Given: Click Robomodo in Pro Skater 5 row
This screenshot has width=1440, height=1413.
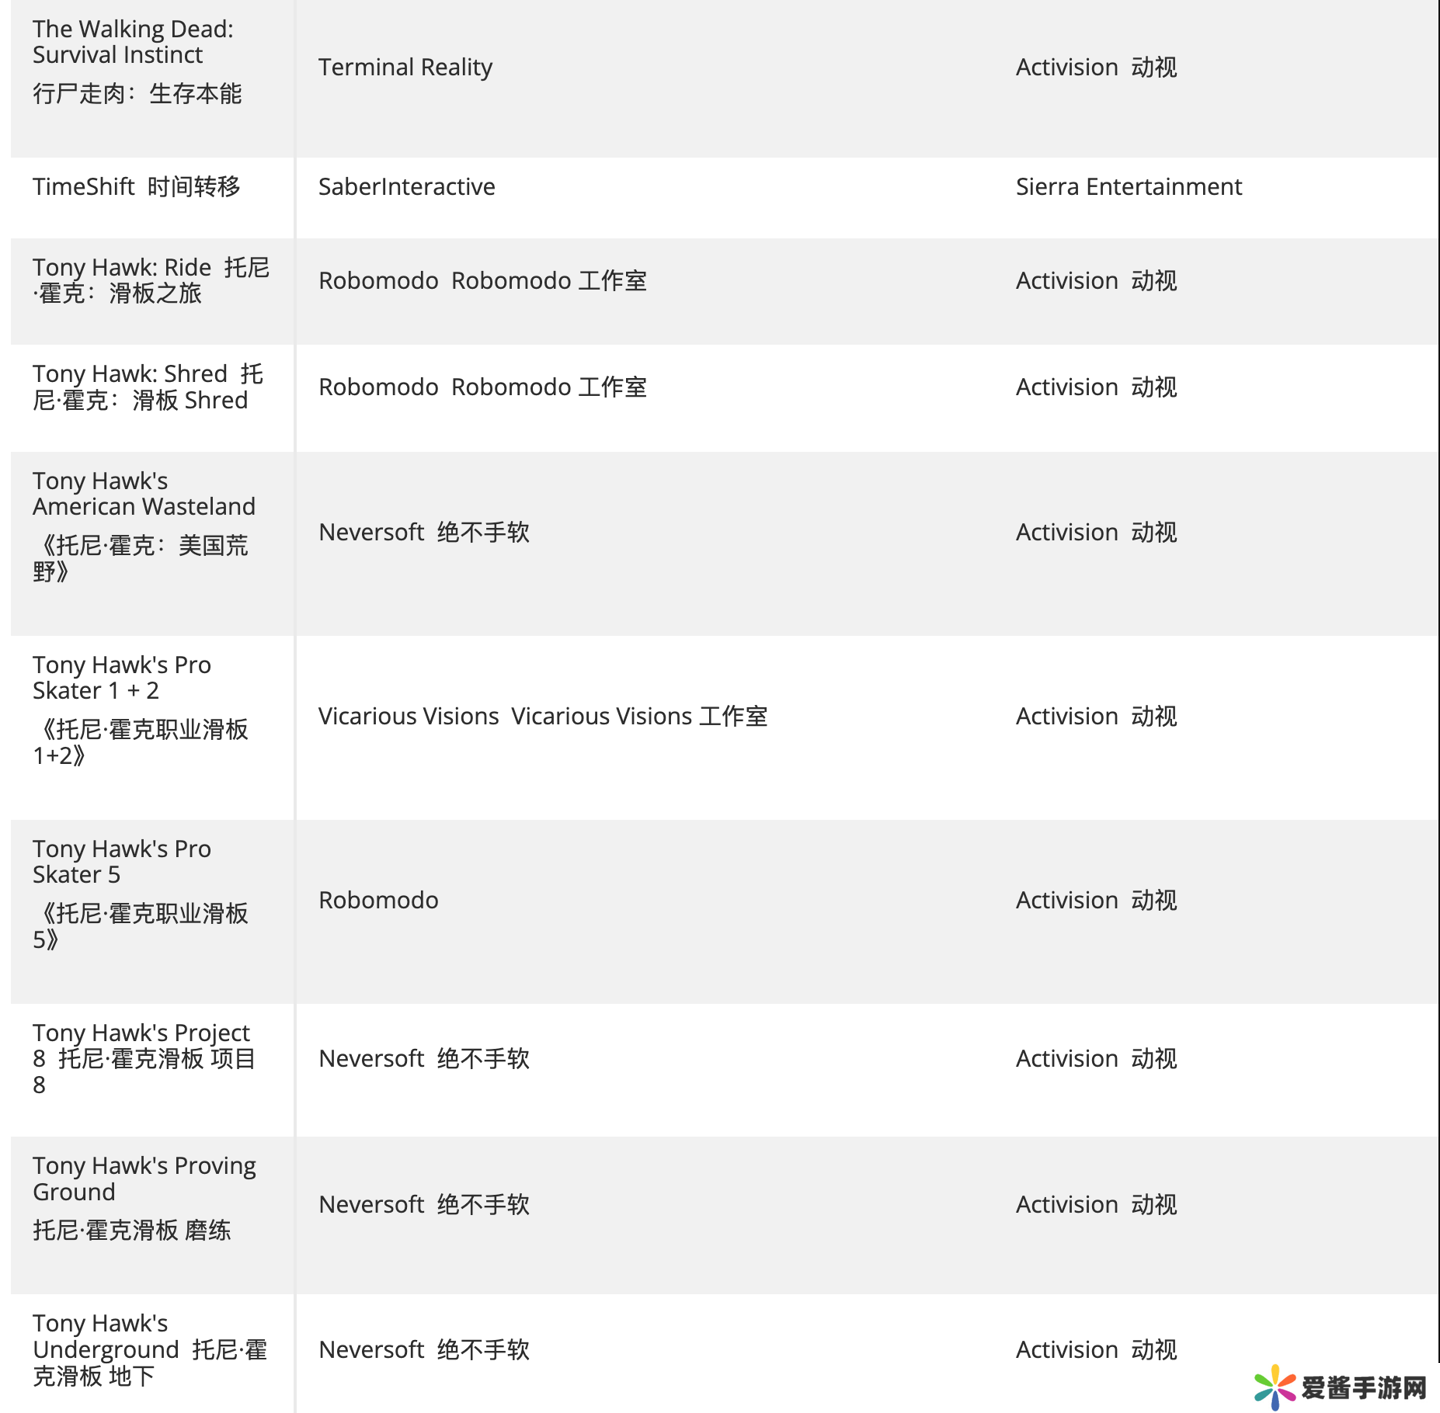Looking at the screenshot, I should click(x=378, y=900).
